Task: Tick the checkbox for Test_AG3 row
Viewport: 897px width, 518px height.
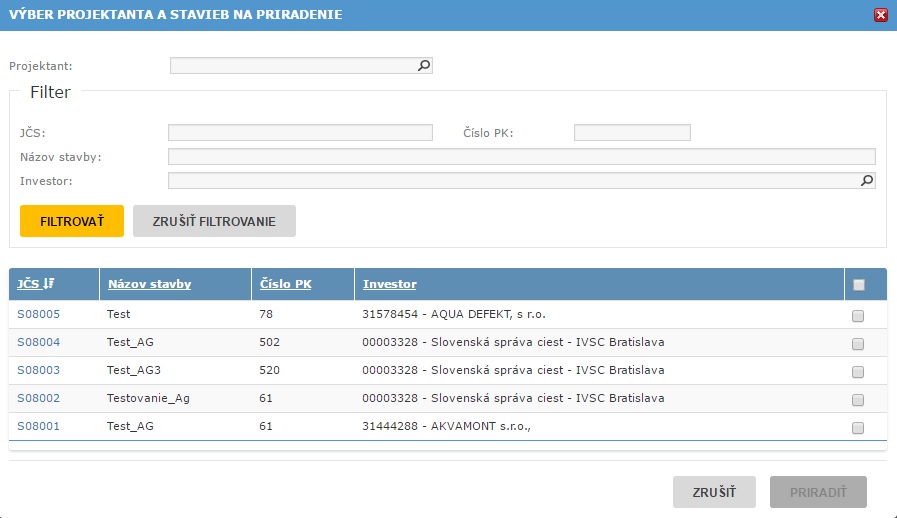Action: pos(858,372)
